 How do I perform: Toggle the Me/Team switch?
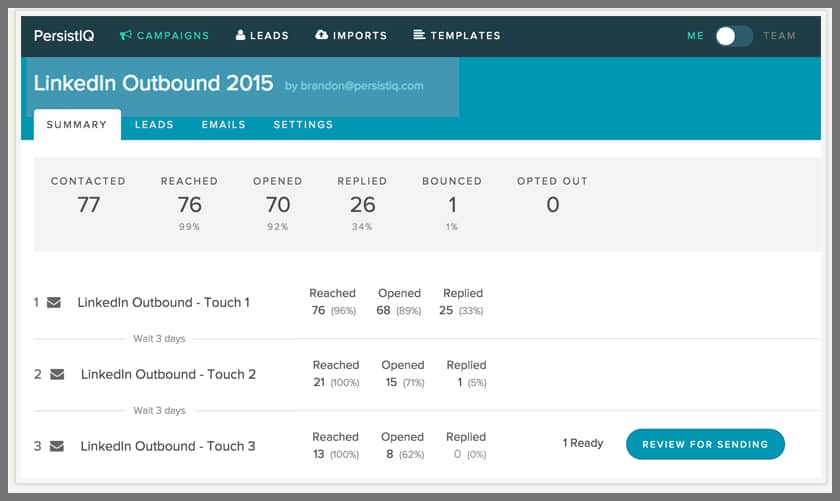733,36
